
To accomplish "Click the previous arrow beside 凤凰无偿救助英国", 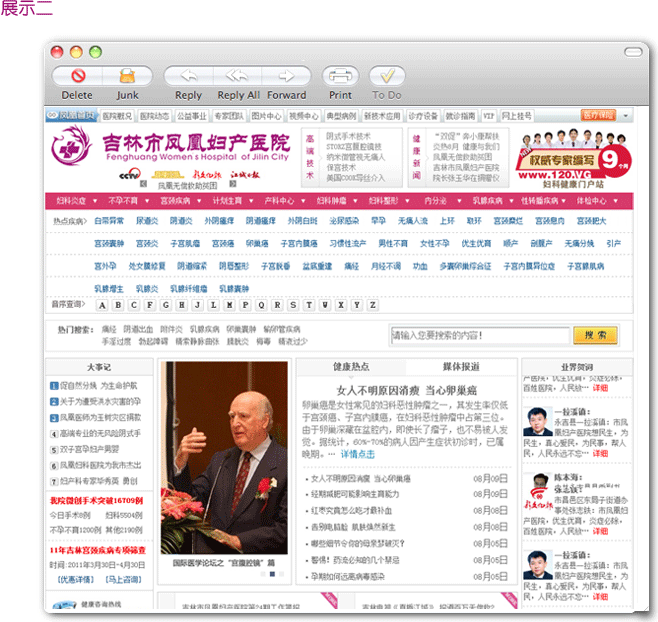I will point(143,184).
